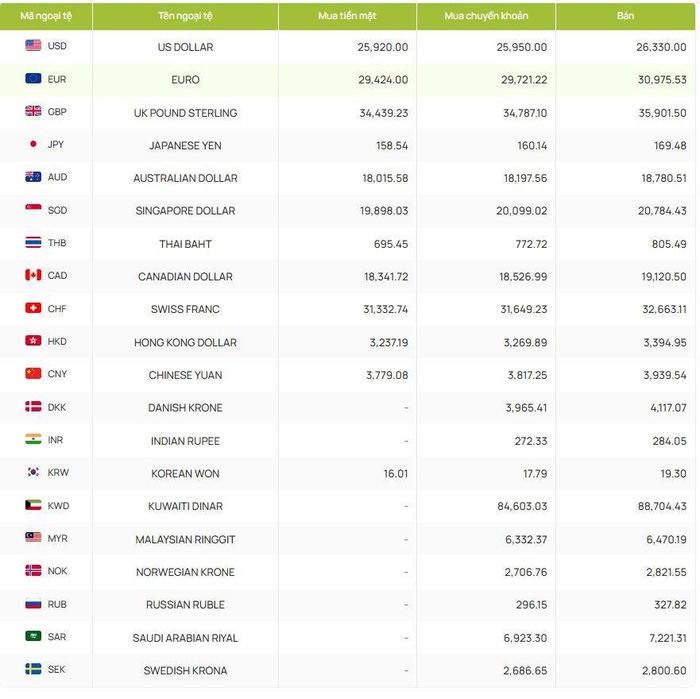This screenshot has width=700, height=699.
Task: Select the Saudi Arabia flag icon
Action: click(x=33, y=636)
